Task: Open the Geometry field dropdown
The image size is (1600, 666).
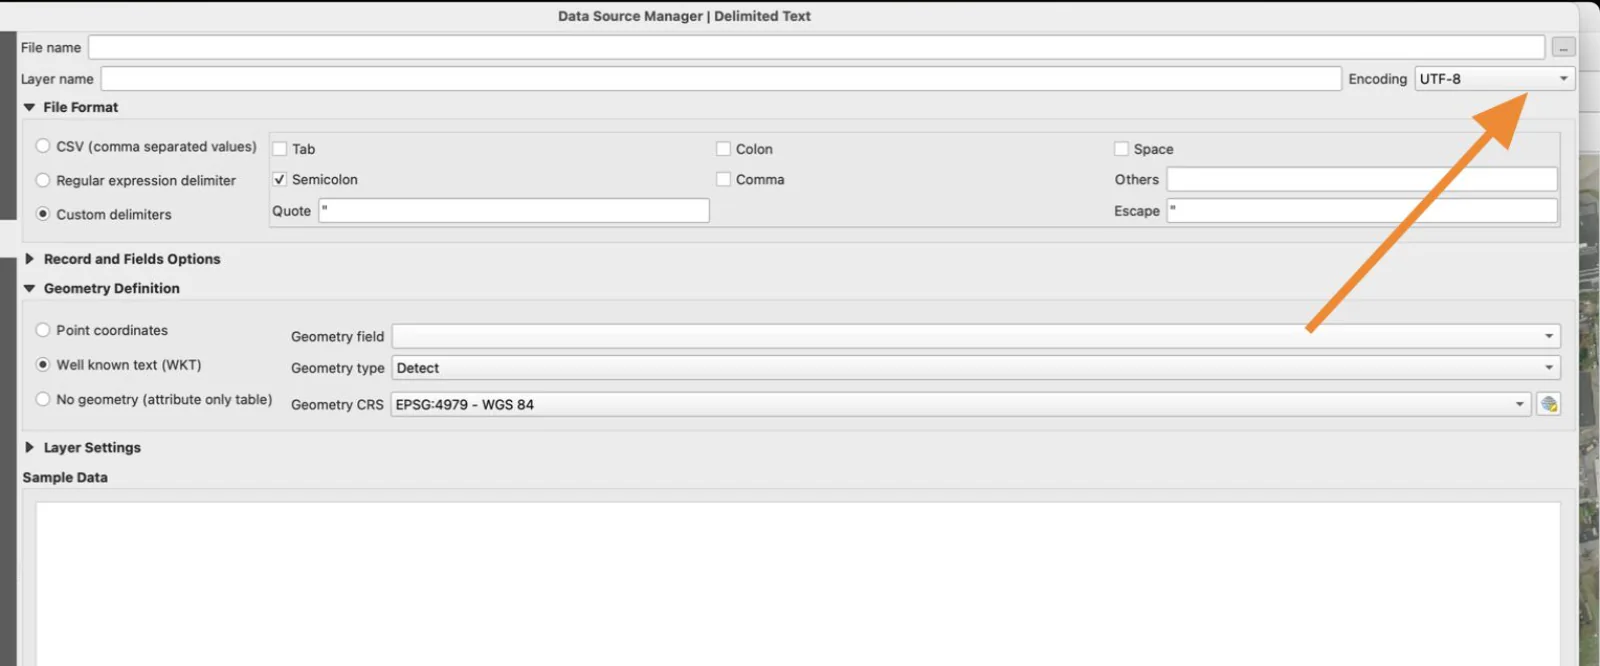Action: point(975,336)
